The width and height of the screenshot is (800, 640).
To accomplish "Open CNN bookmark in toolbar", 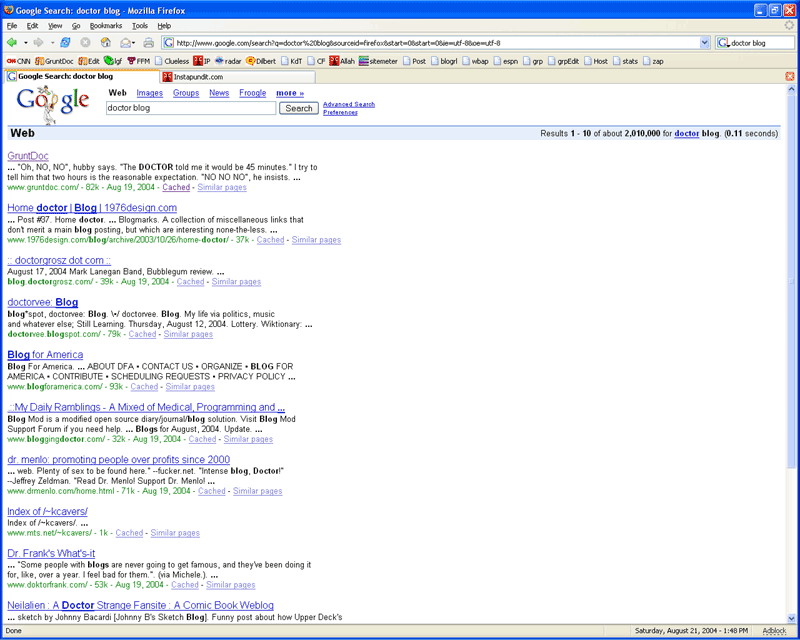I will 18,61.
